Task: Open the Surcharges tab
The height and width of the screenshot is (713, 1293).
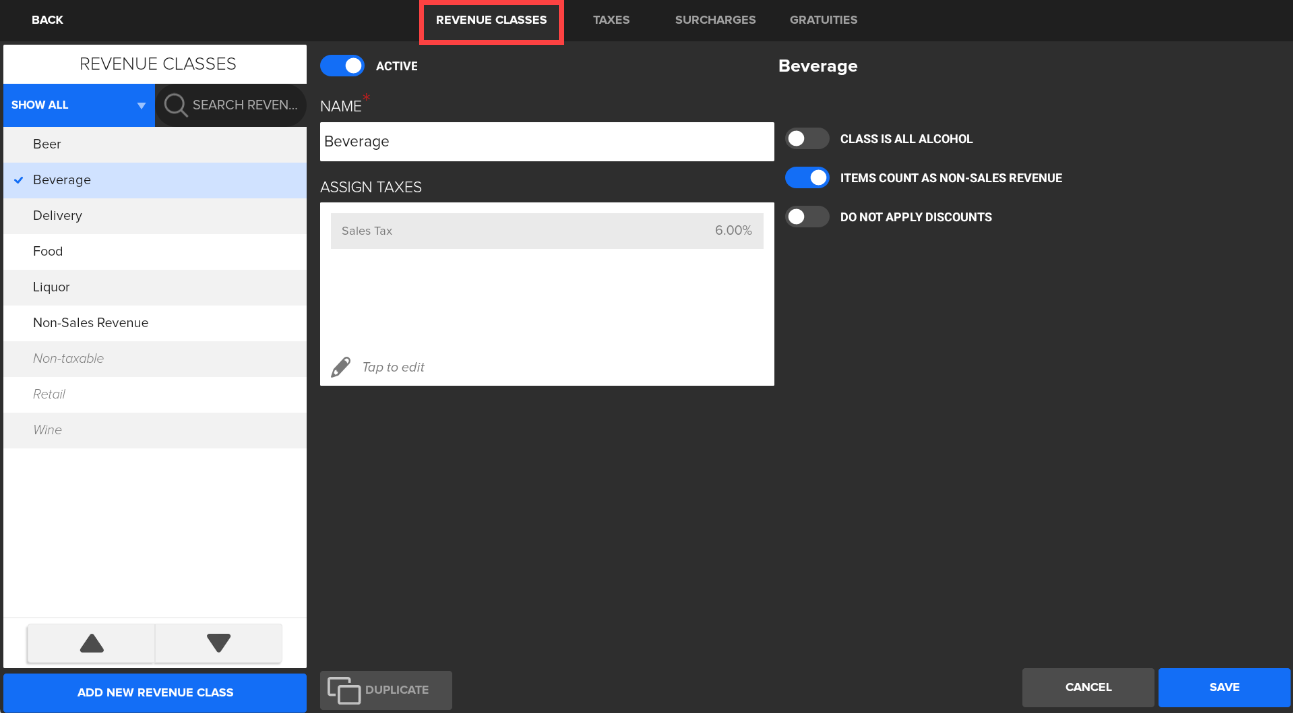Action: (x=715, y=20)
